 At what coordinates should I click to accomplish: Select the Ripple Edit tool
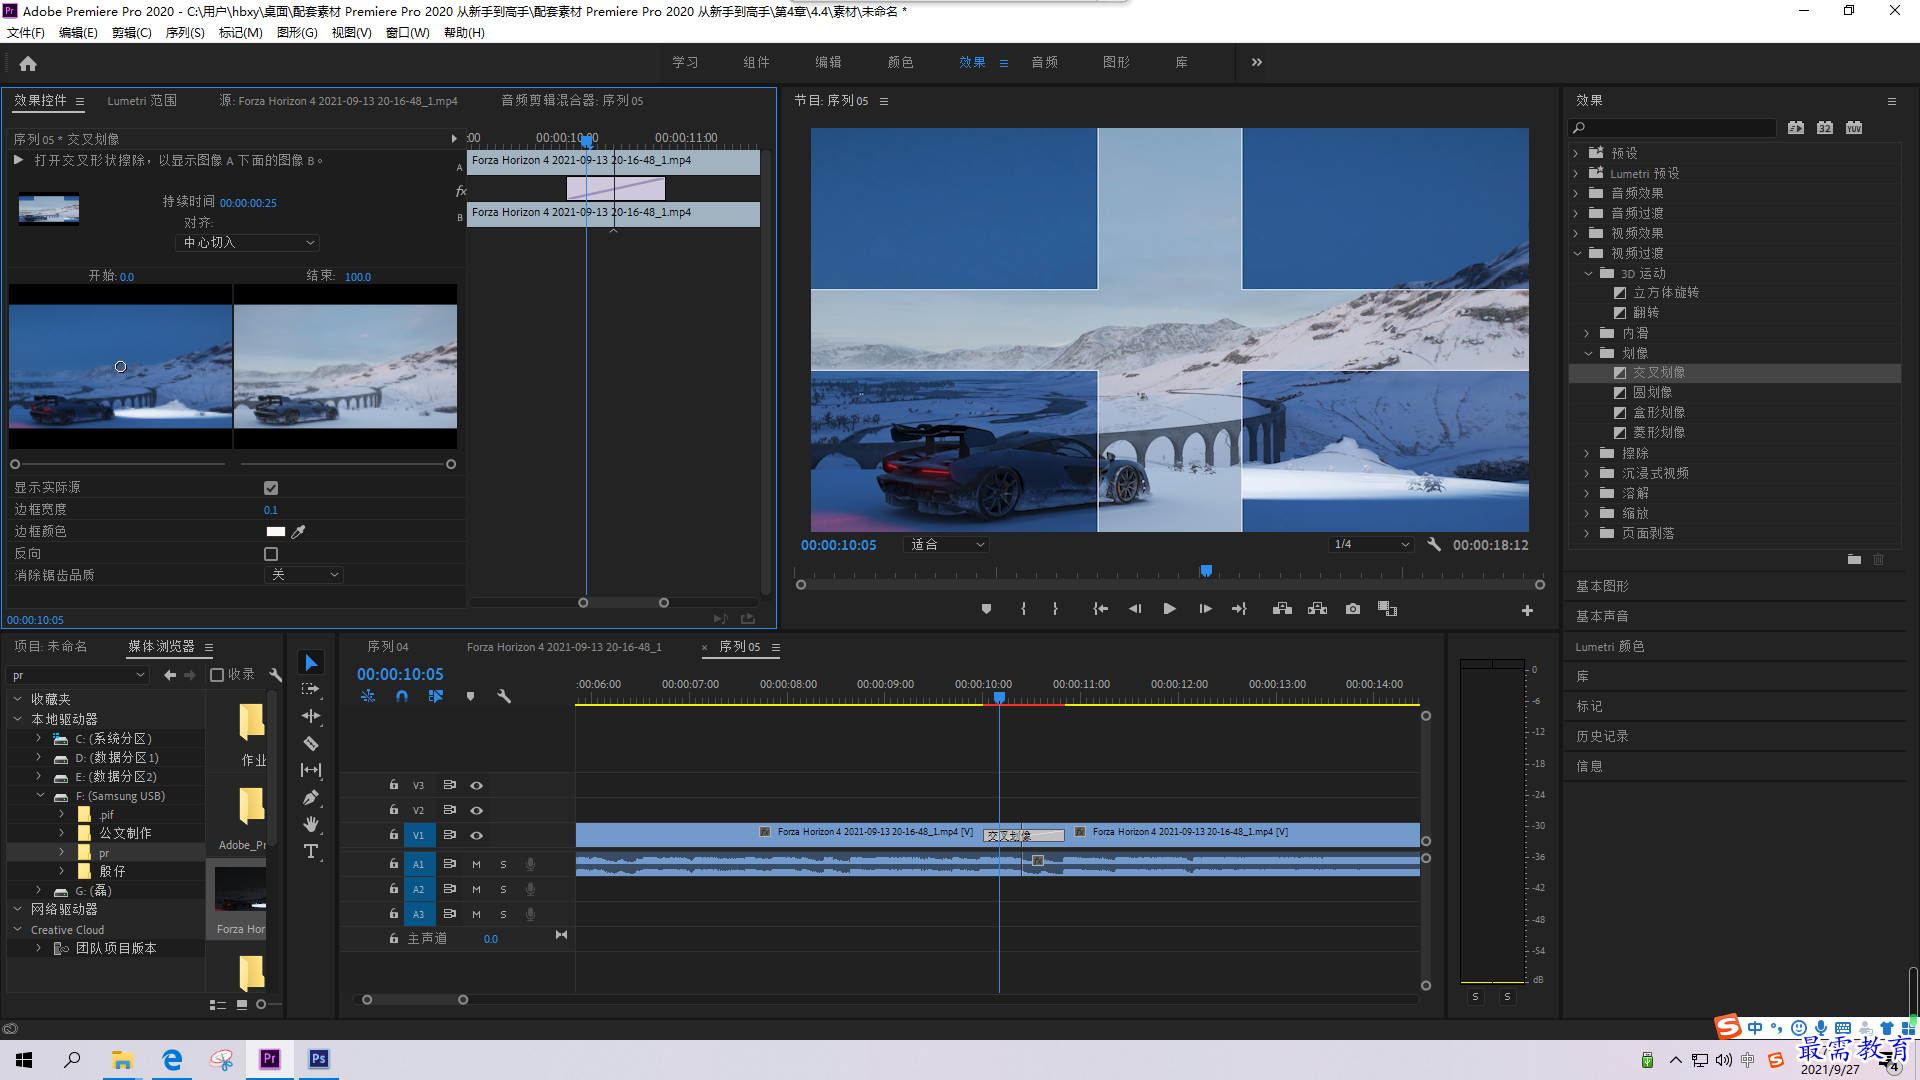pyautogui.click(x=311, y=716)
